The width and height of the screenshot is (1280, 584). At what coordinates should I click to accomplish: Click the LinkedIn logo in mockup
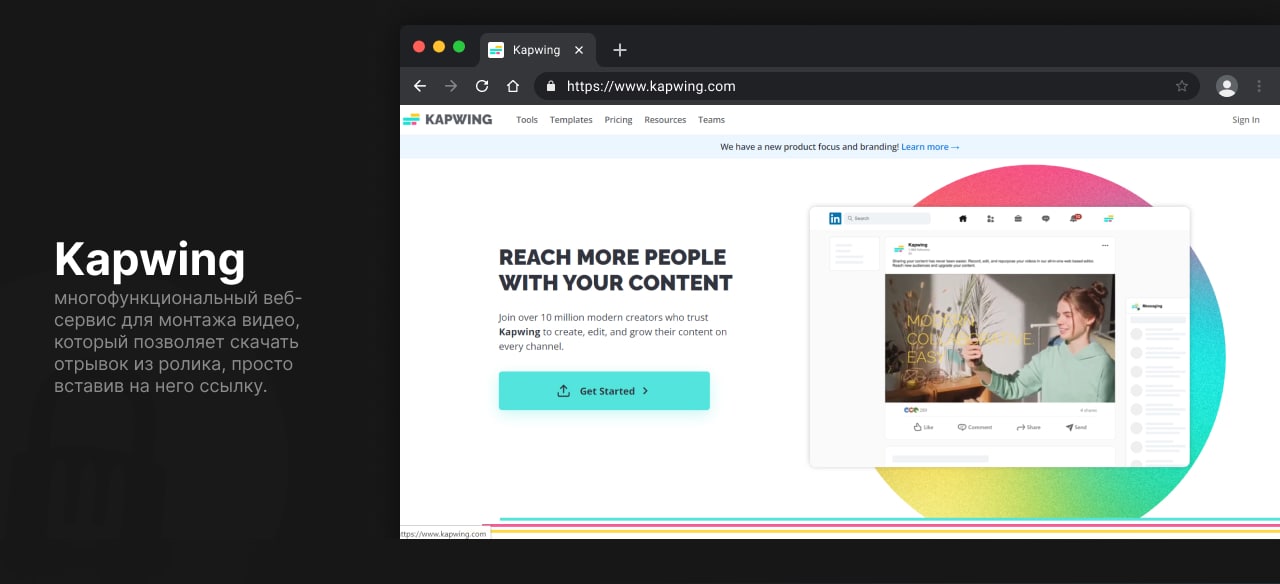(835, 218)
